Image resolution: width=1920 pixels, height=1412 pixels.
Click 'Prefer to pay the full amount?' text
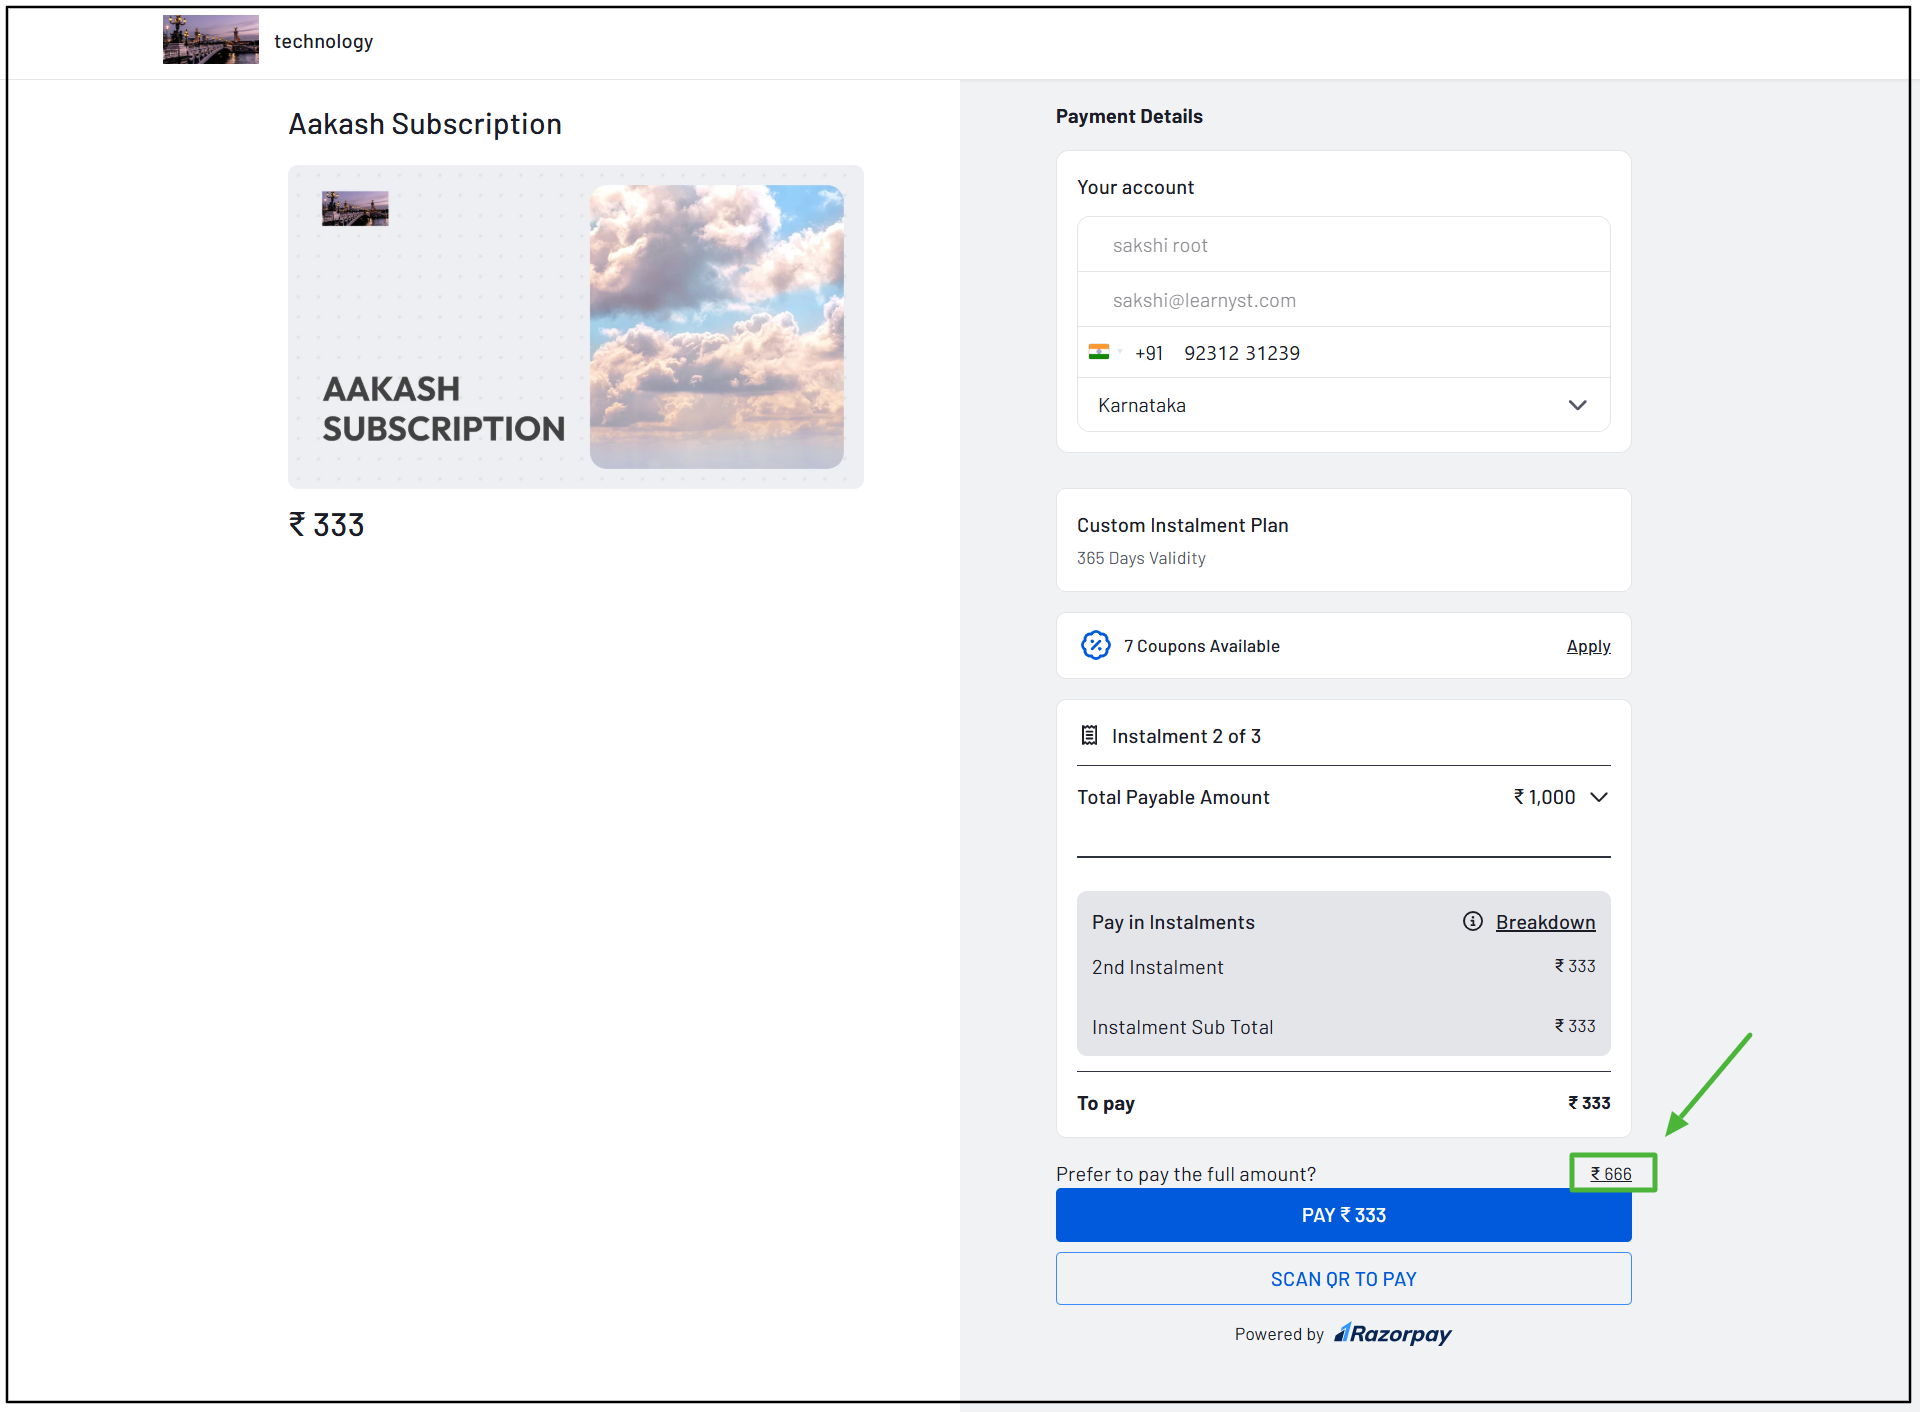click(x=1186, y=1174)
